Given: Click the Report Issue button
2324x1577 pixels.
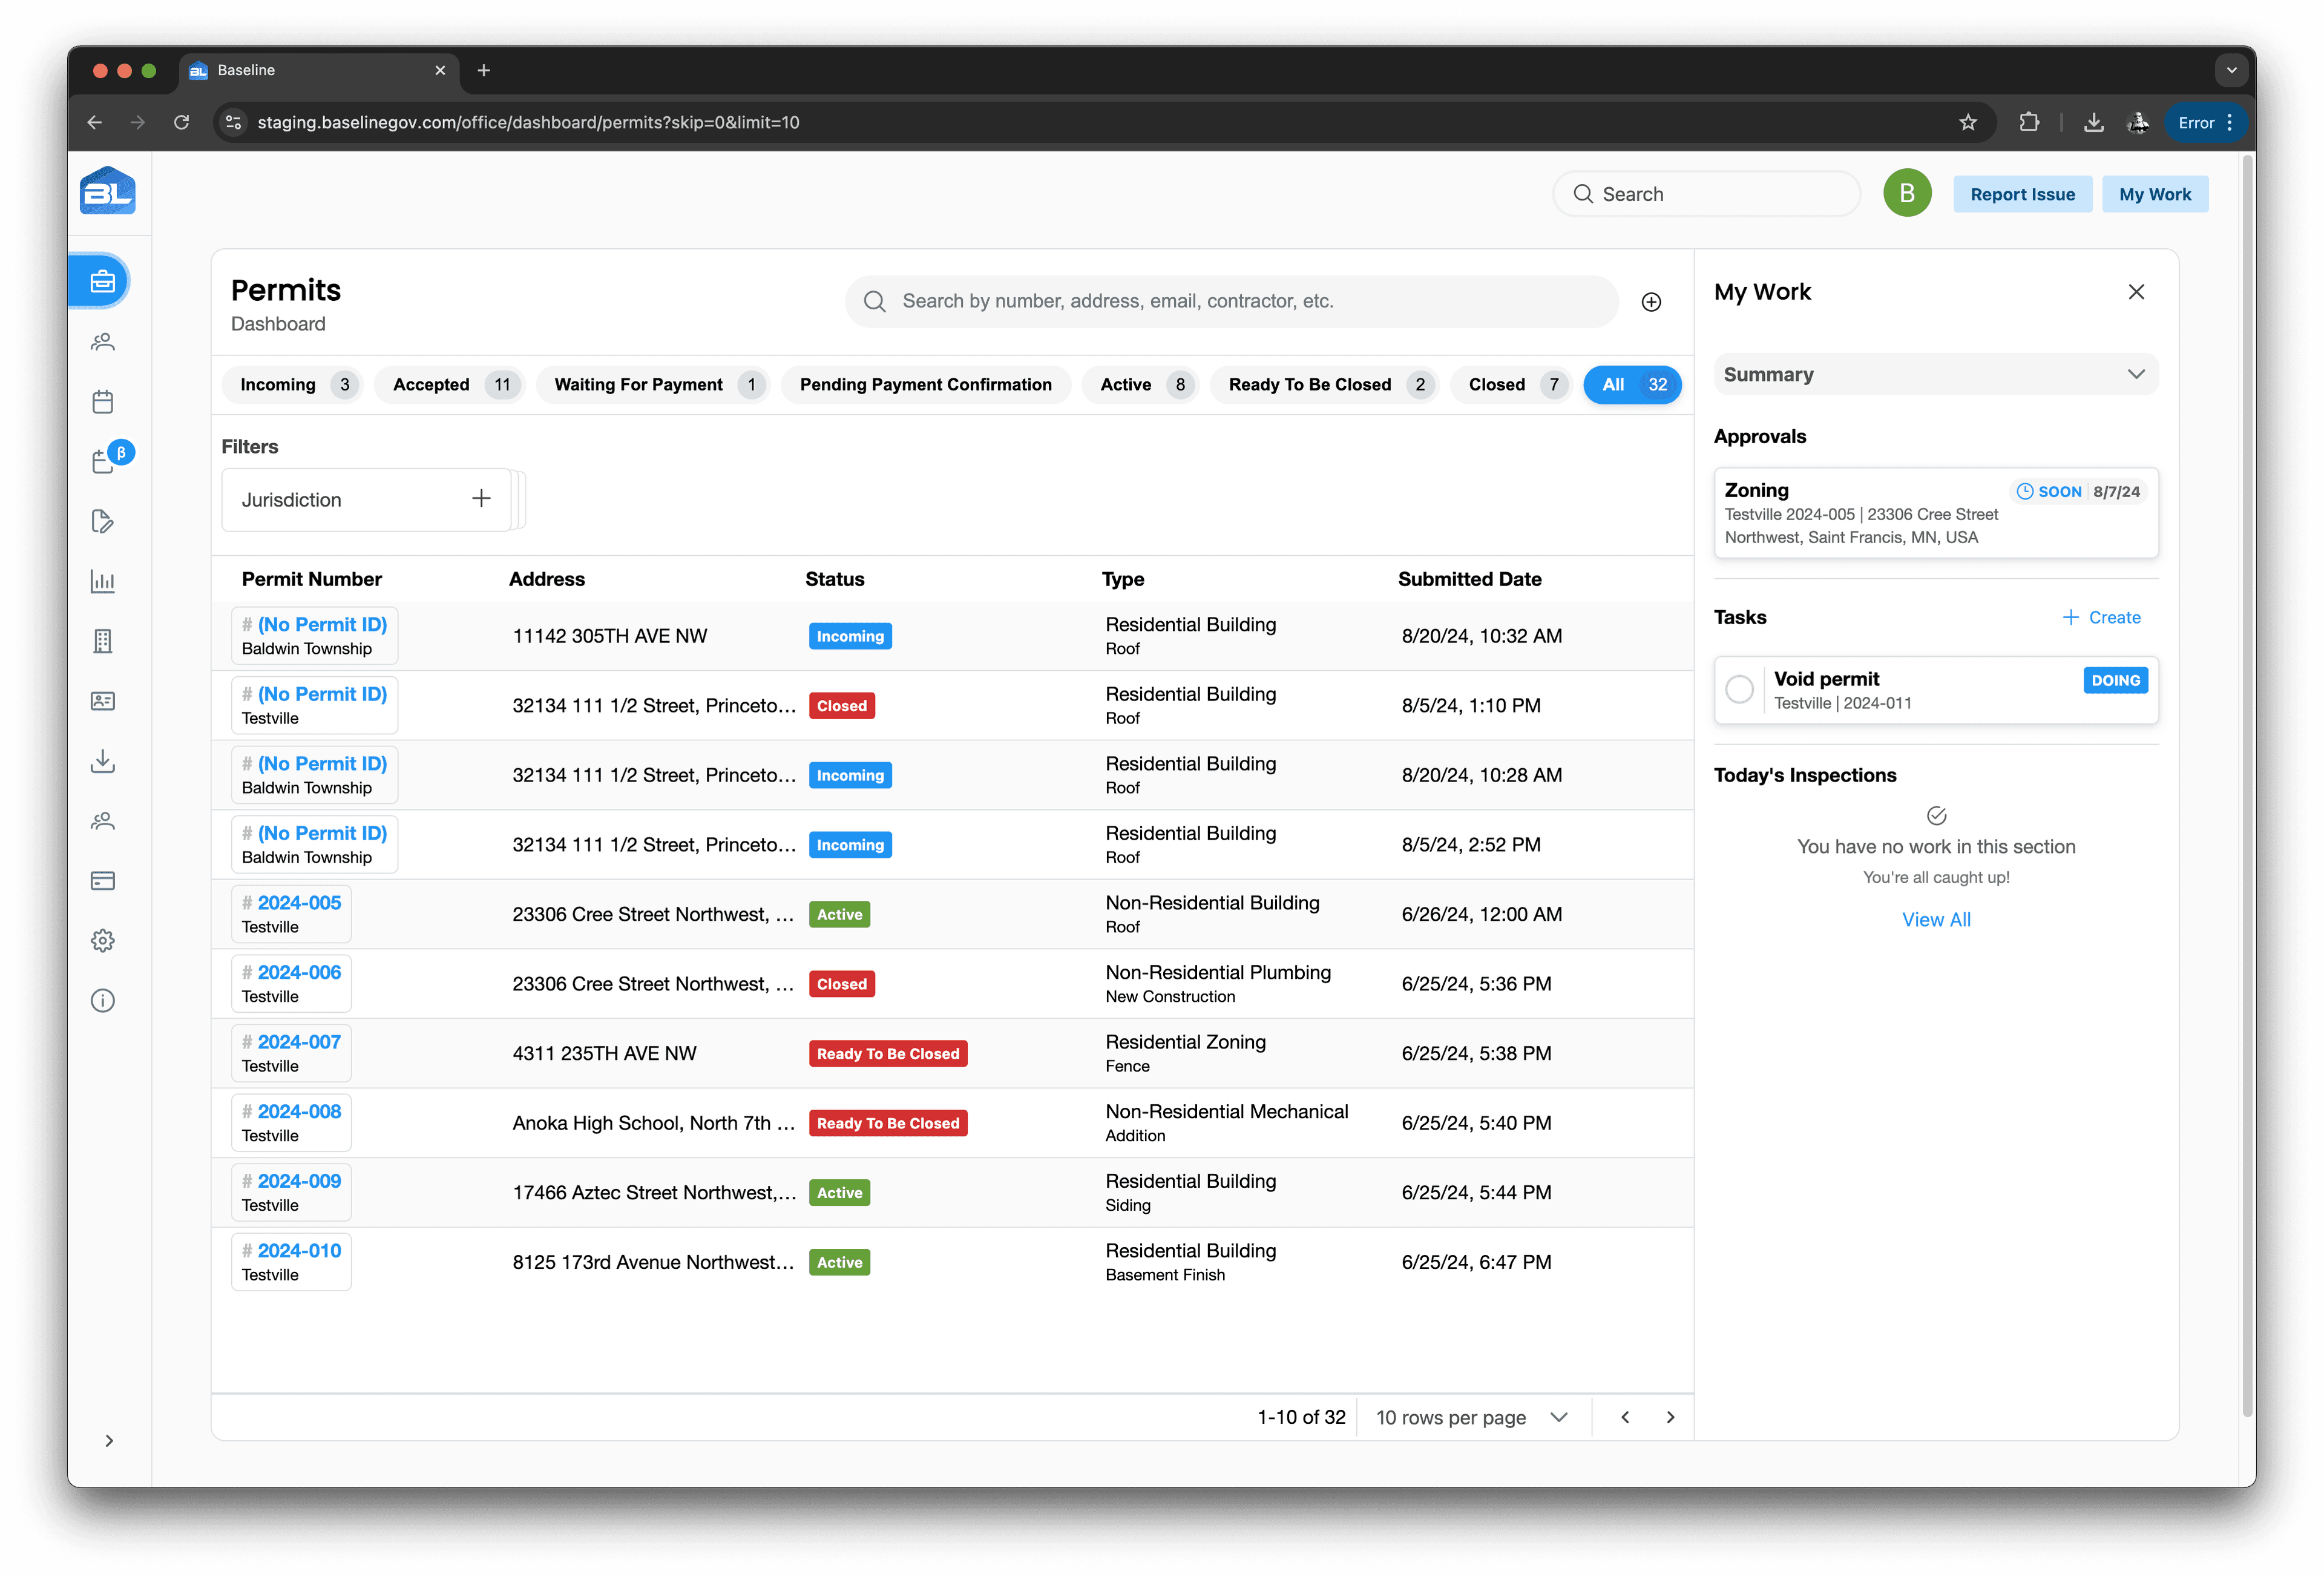Looking at the screenshot, I should pyautogui.click(x=2021, y=195).
